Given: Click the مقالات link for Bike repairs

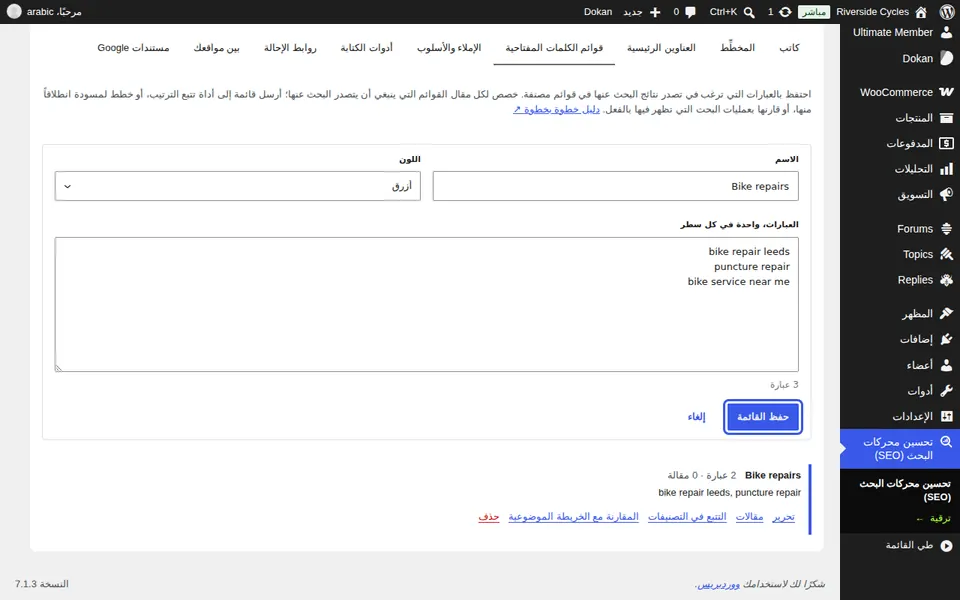Looking at the screenshot, I should coord(749,517).
